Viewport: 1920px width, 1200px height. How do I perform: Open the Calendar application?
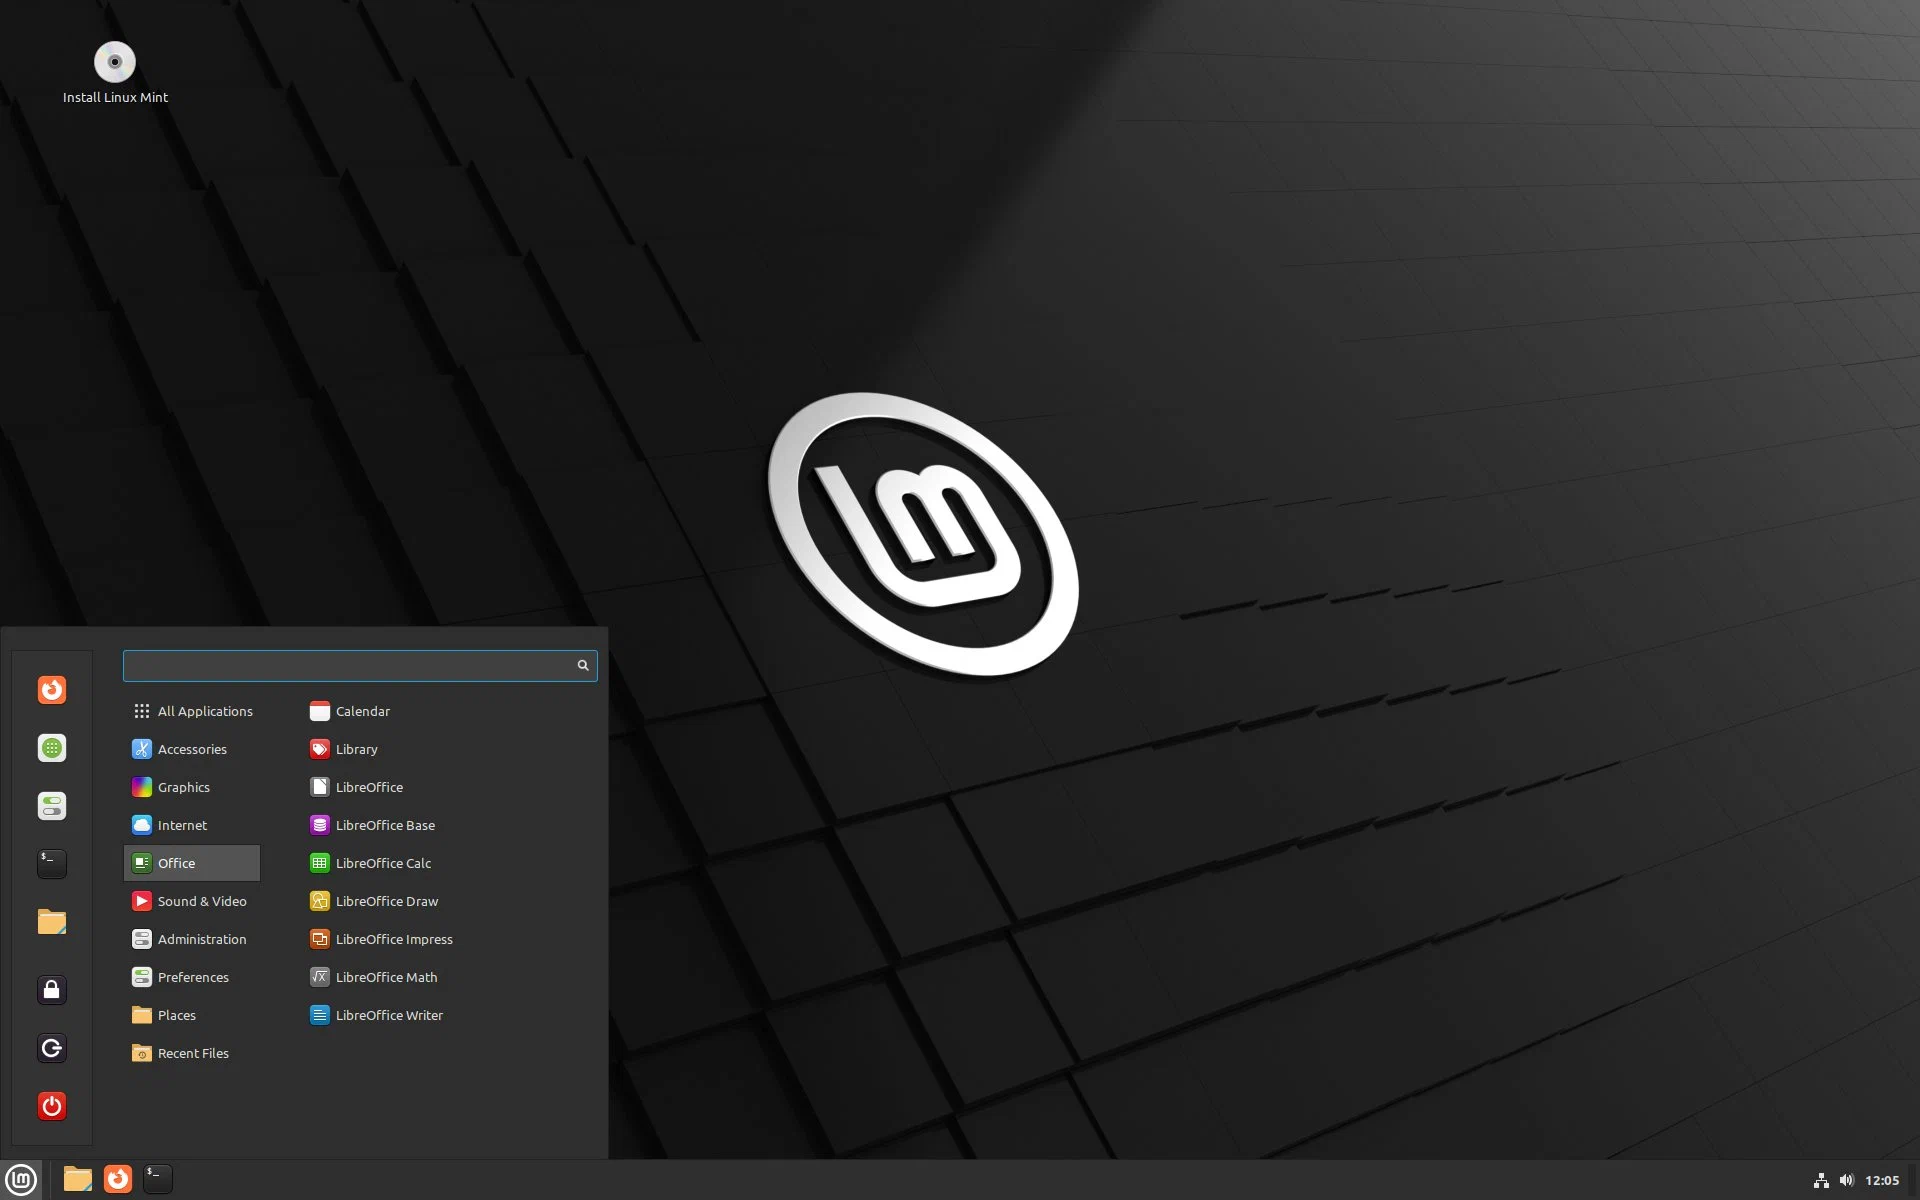362,709
